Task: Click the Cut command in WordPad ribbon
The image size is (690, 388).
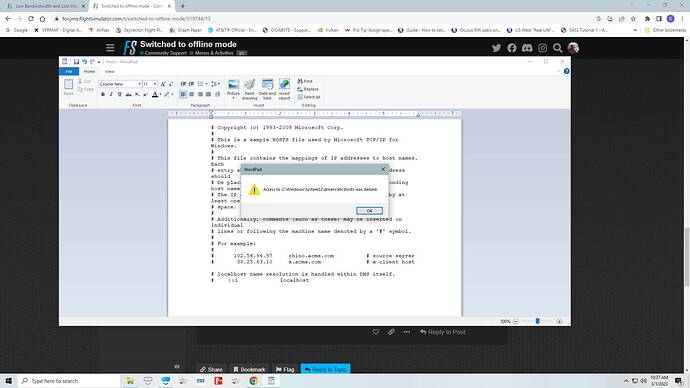Action: (x=84, y=81)
